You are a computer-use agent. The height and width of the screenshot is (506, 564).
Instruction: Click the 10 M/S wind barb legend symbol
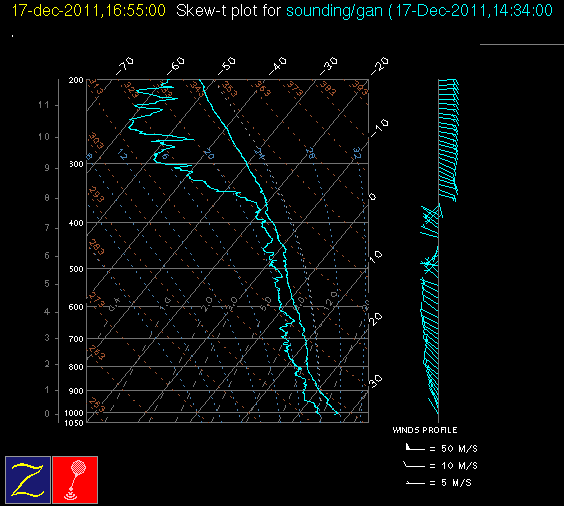[414, 465]
